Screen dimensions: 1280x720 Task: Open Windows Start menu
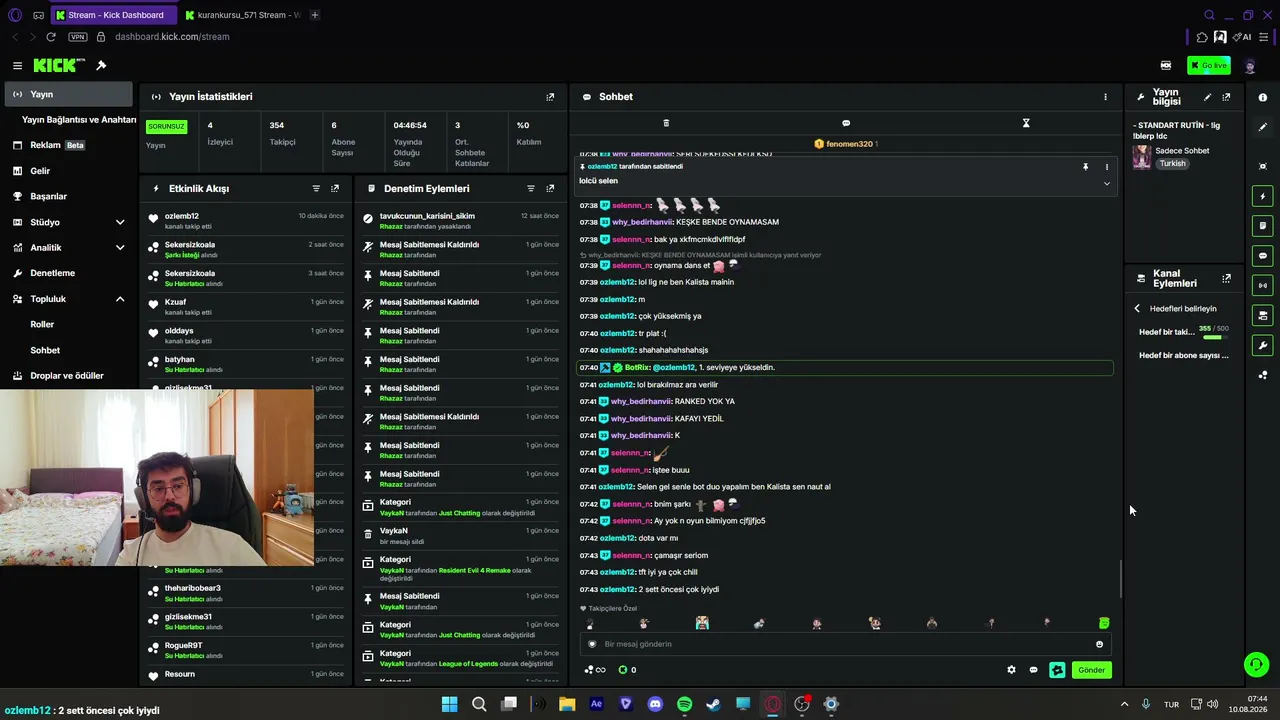[449, 704]
